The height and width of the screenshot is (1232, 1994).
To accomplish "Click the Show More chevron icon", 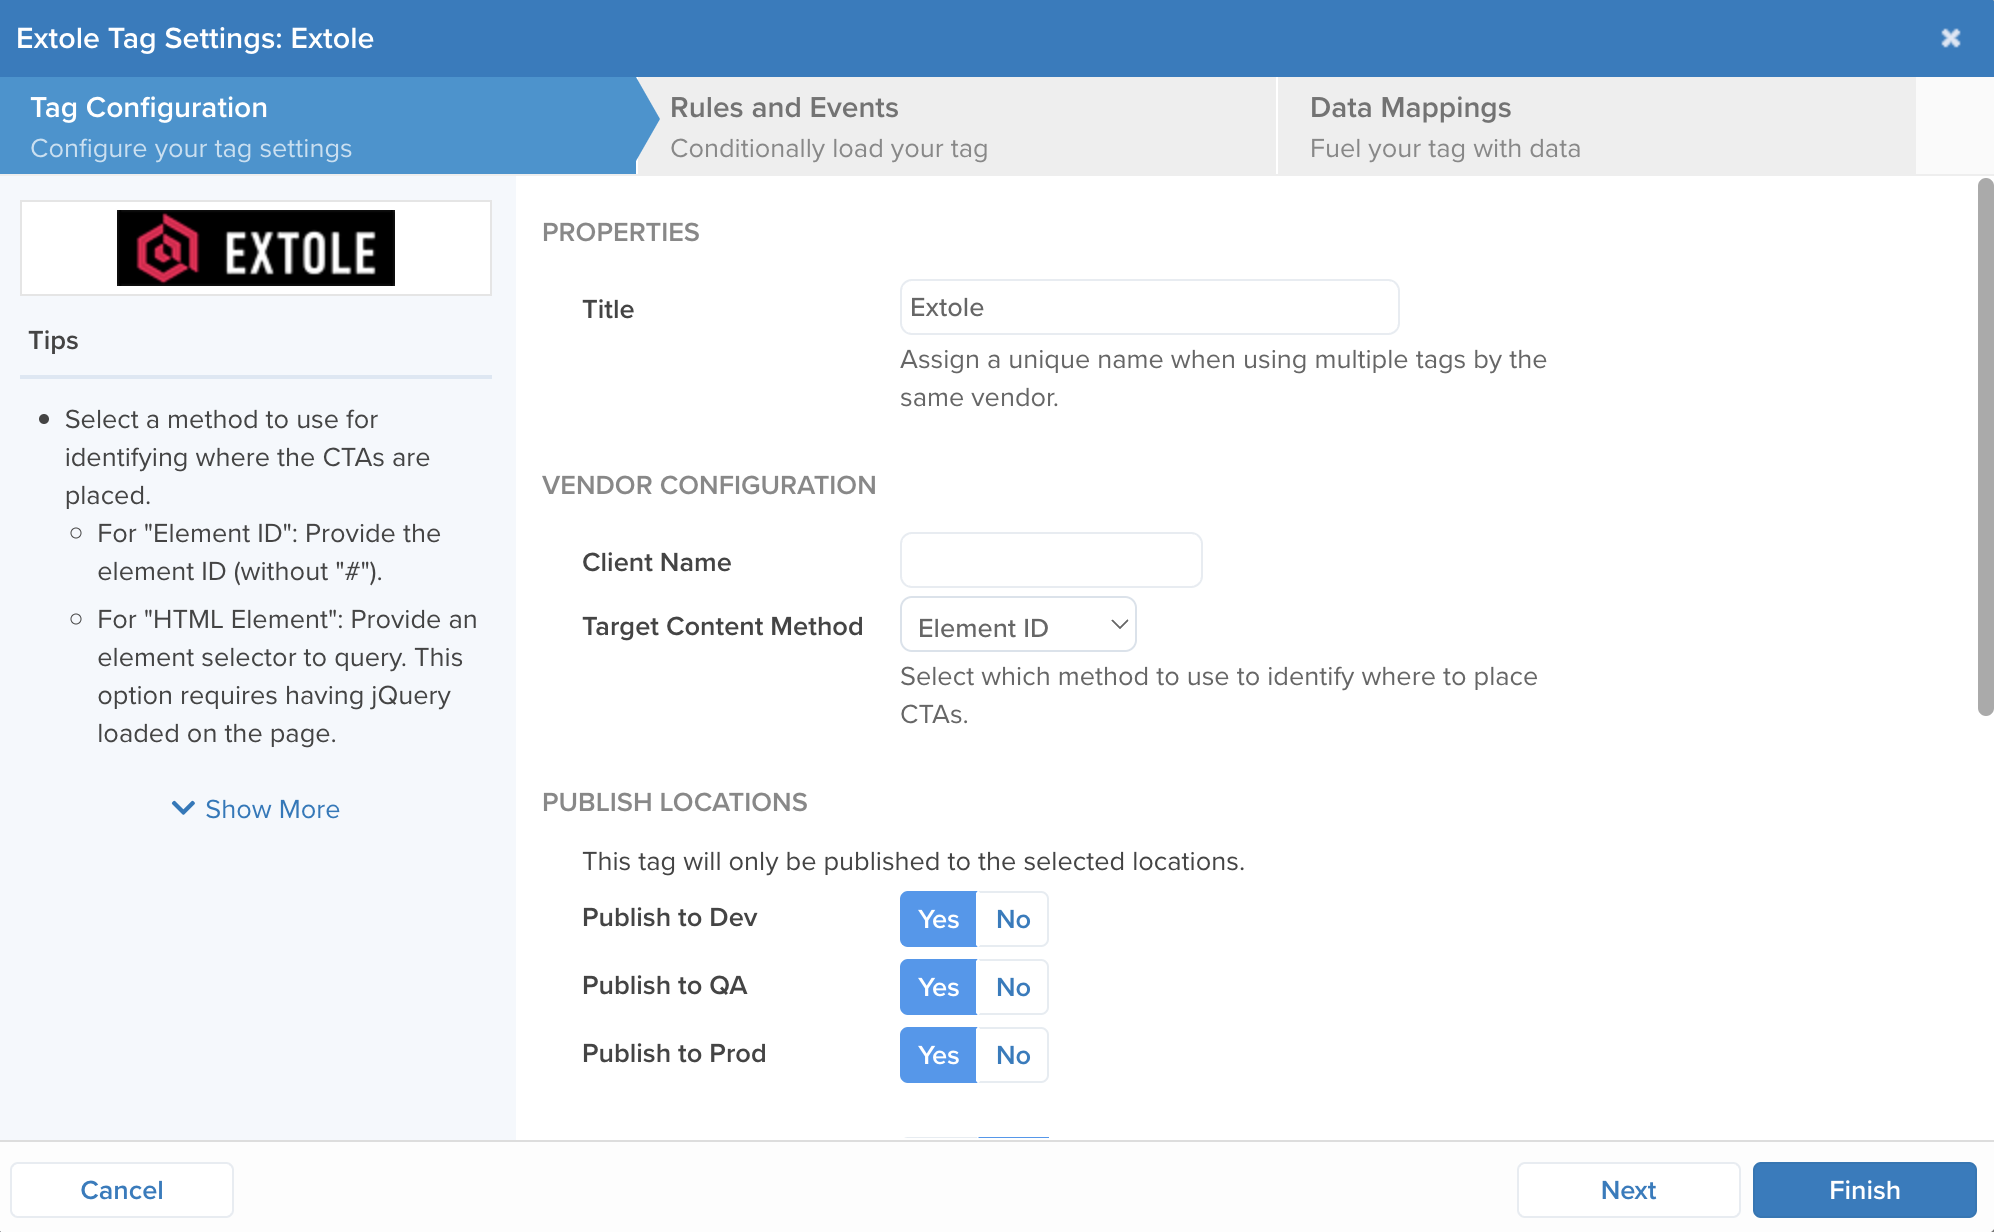I will tap(183, 808).
